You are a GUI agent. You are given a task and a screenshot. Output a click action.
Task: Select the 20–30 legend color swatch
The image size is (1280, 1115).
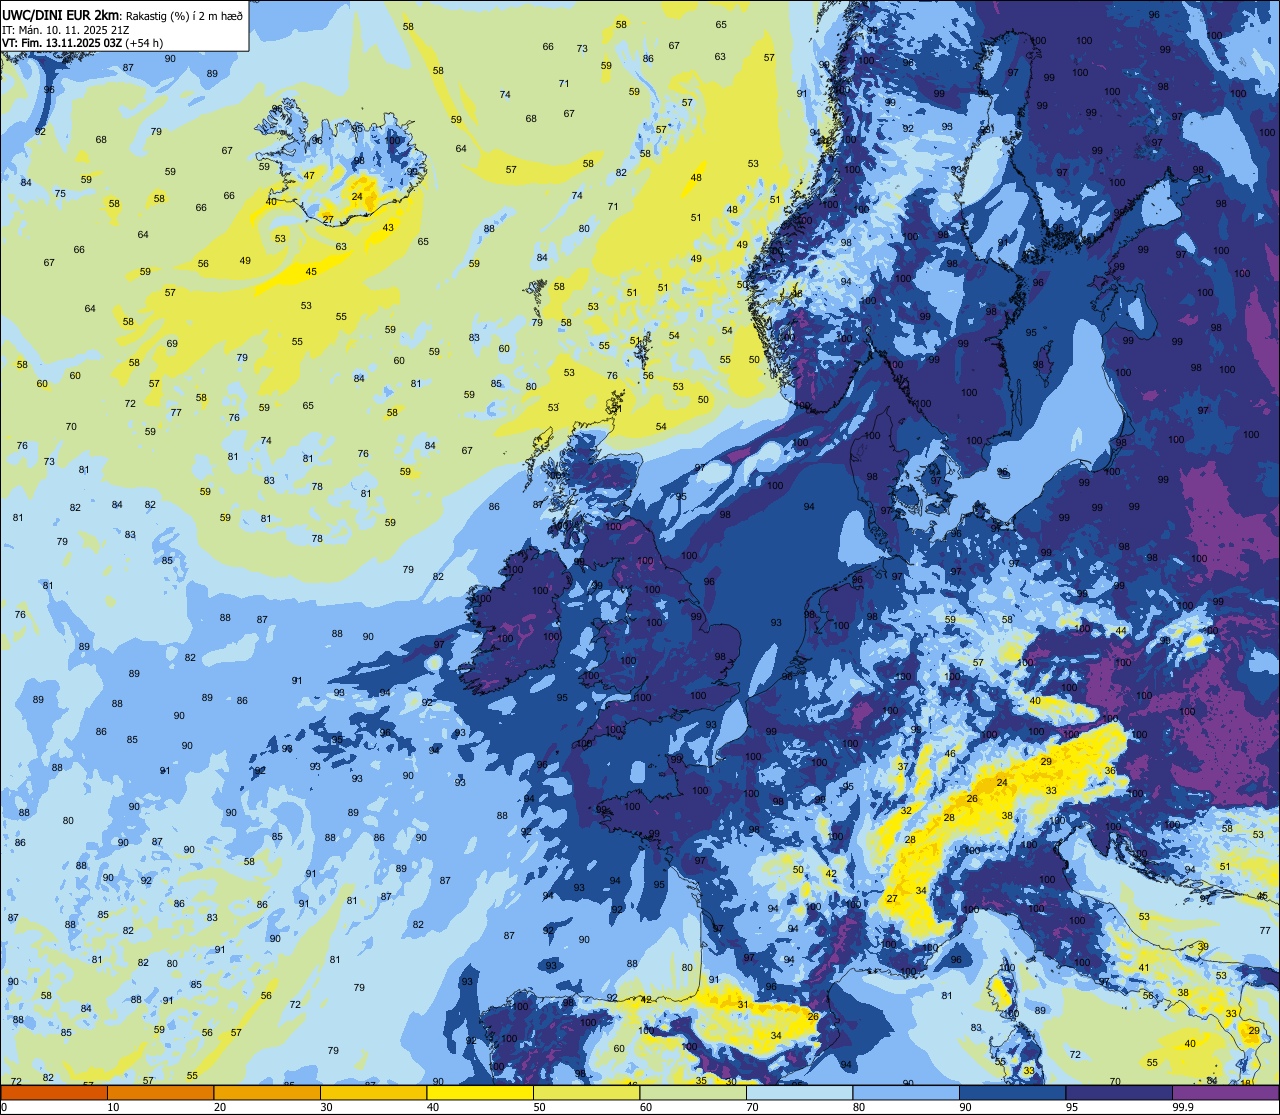(267, 1092)
